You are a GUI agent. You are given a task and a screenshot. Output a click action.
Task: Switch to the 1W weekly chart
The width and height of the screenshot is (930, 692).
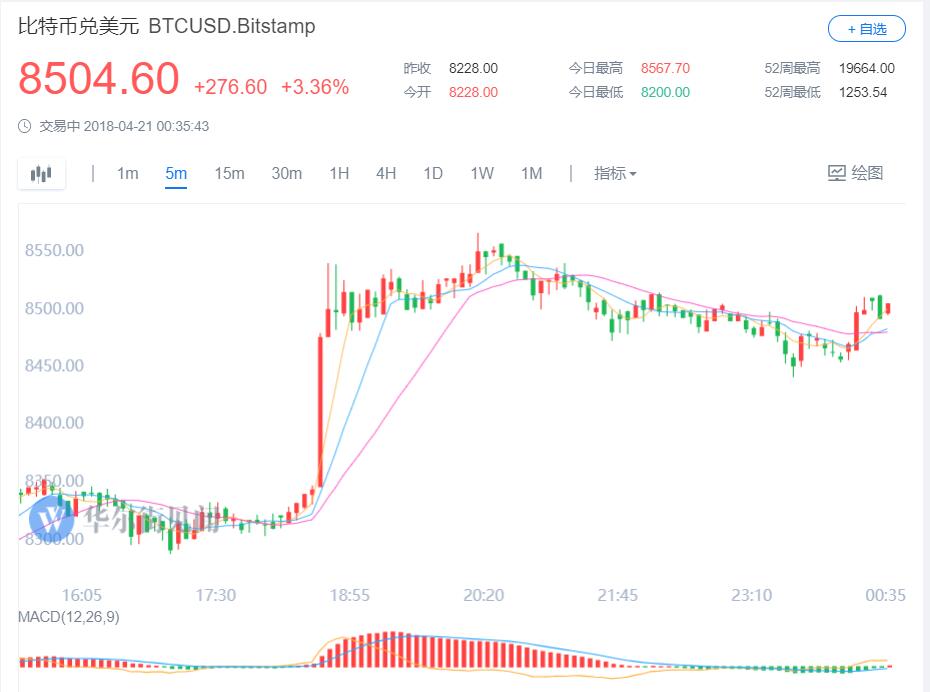[482, 174]
